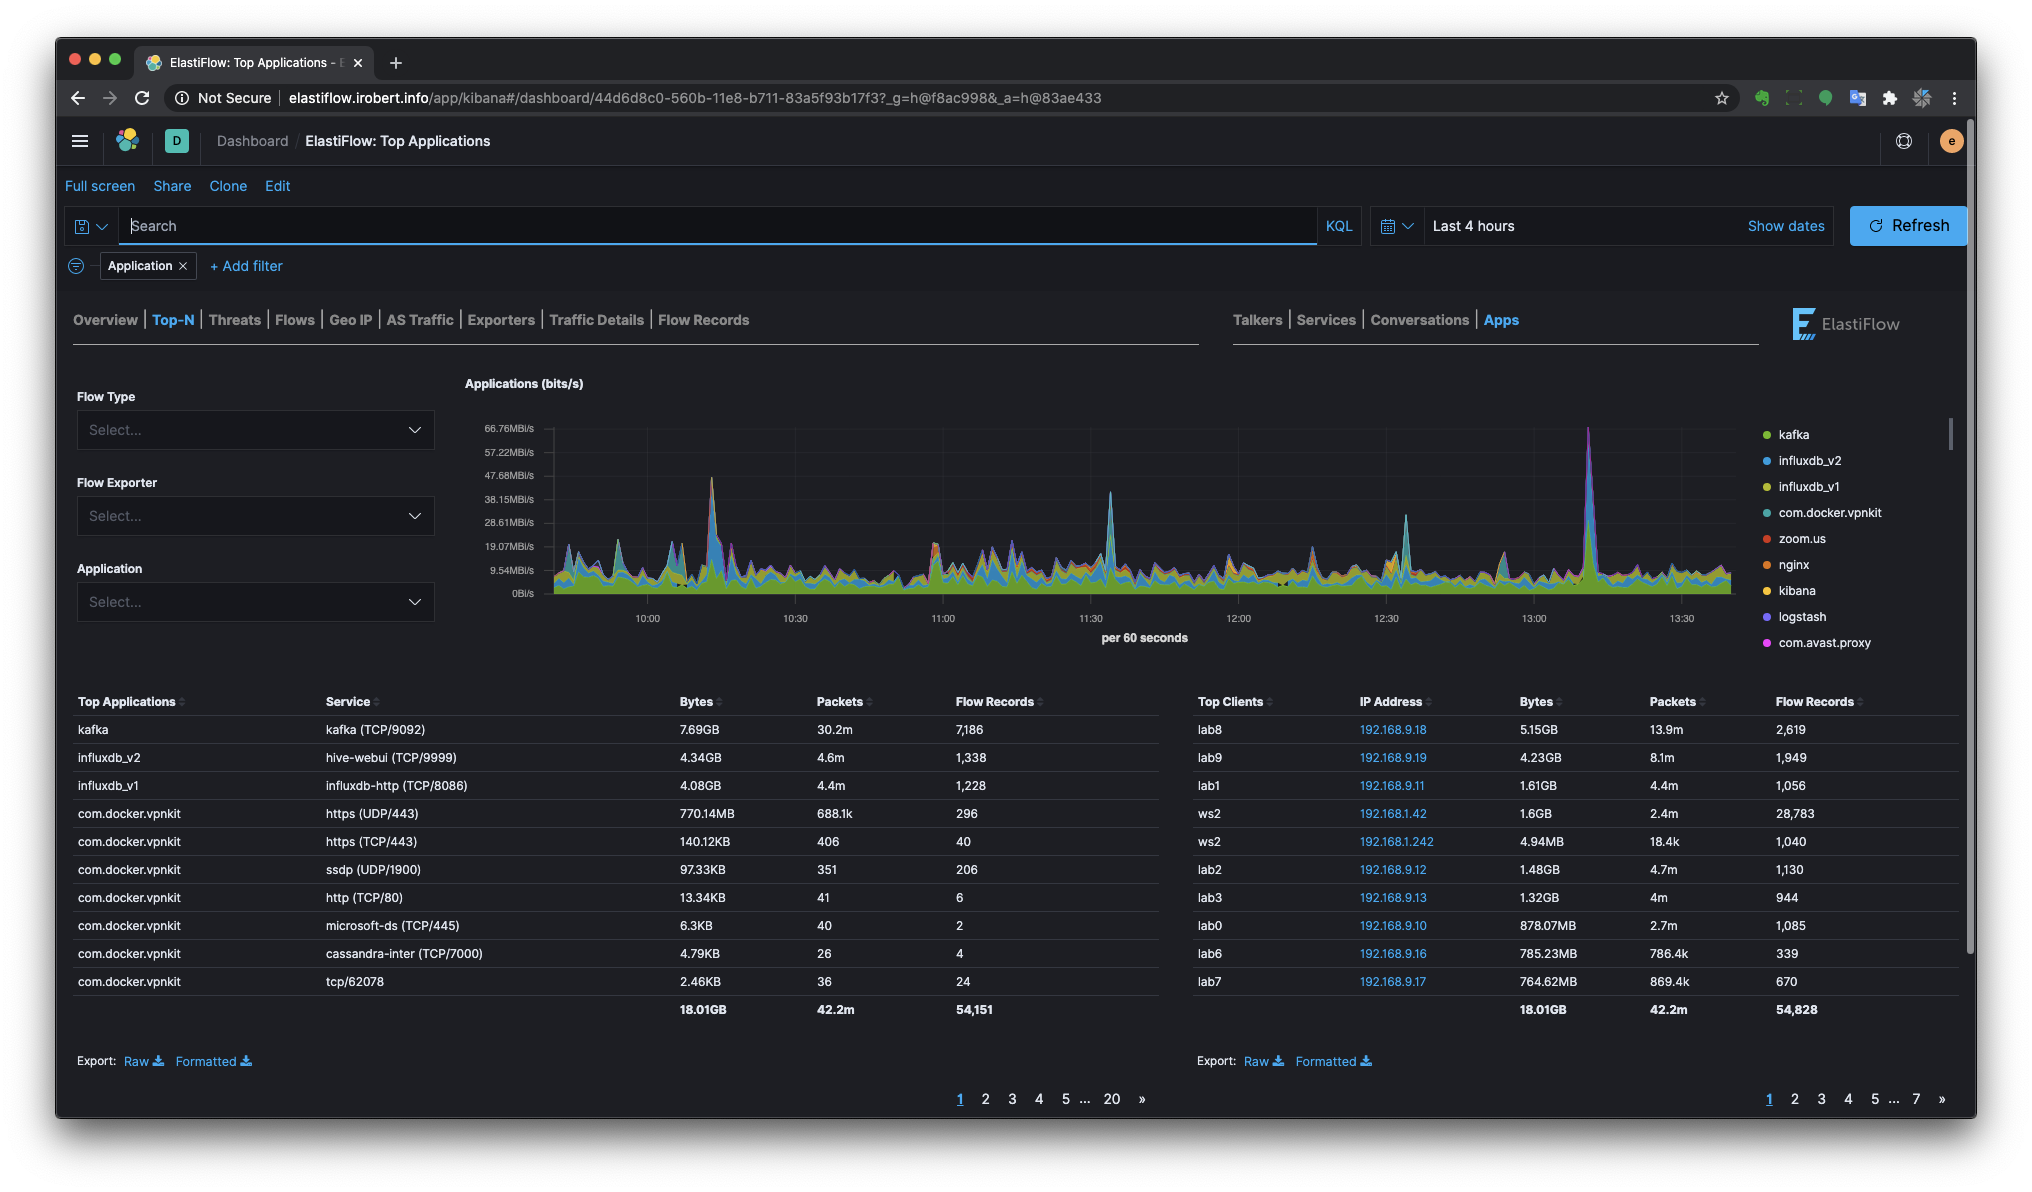2032x1192 pixels.
Task: Click Add filter
Action: click(x=246, y=266)
